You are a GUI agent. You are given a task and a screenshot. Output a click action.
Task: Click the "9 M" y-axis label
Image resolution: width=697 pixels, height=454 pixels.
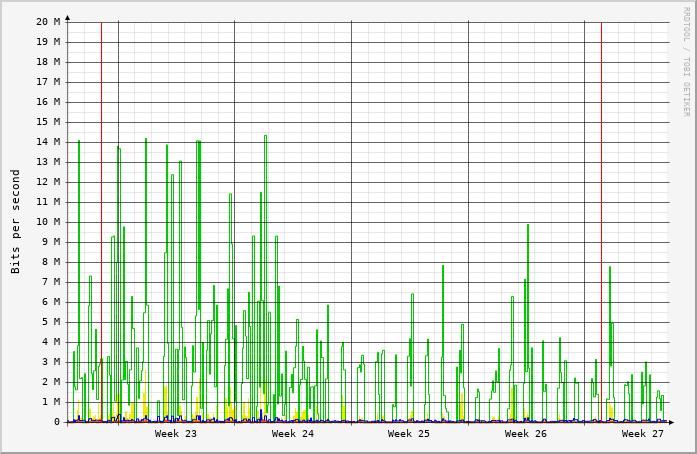coord(51,242)
